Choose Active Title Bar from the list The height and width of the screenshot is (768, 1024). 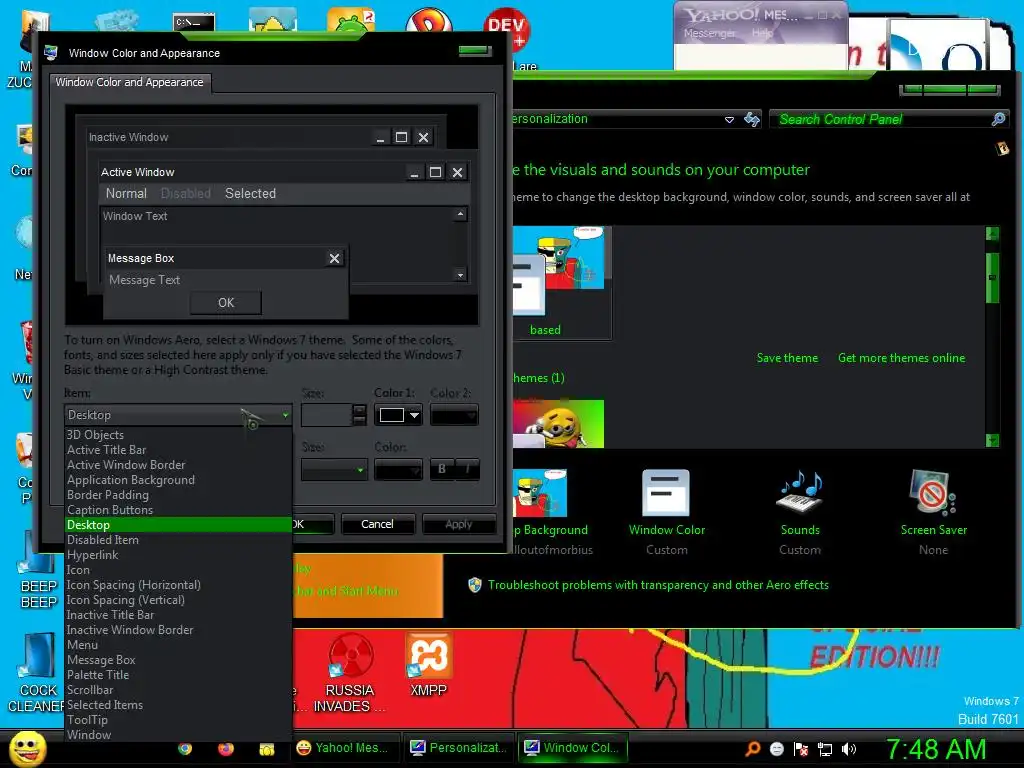(x=178, y=450)
